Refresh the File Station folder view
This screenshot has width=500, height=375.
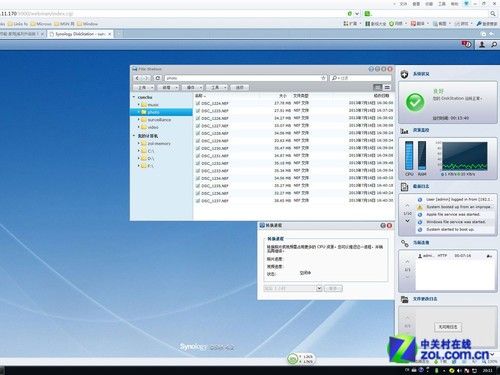click(x=158, y=78)
